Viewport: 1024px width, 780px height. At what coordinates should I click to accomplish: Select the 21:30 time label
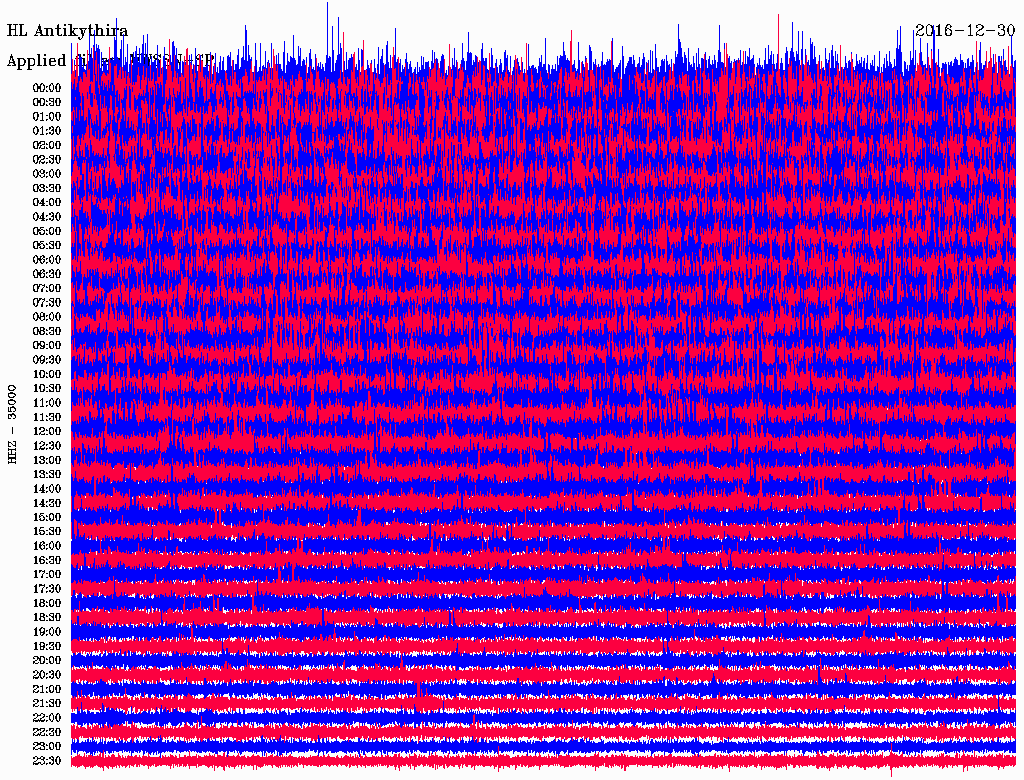46,704
